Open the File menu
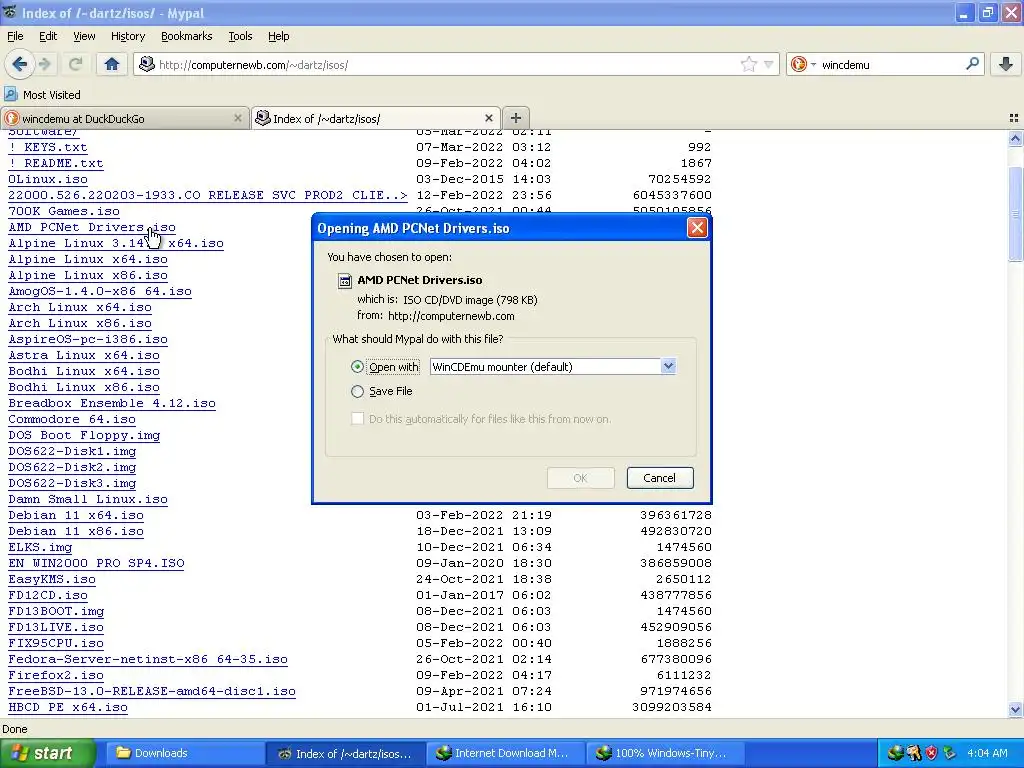Image resolution: width=1024 pixels, height=768 pixels. (x=15, y=36)
